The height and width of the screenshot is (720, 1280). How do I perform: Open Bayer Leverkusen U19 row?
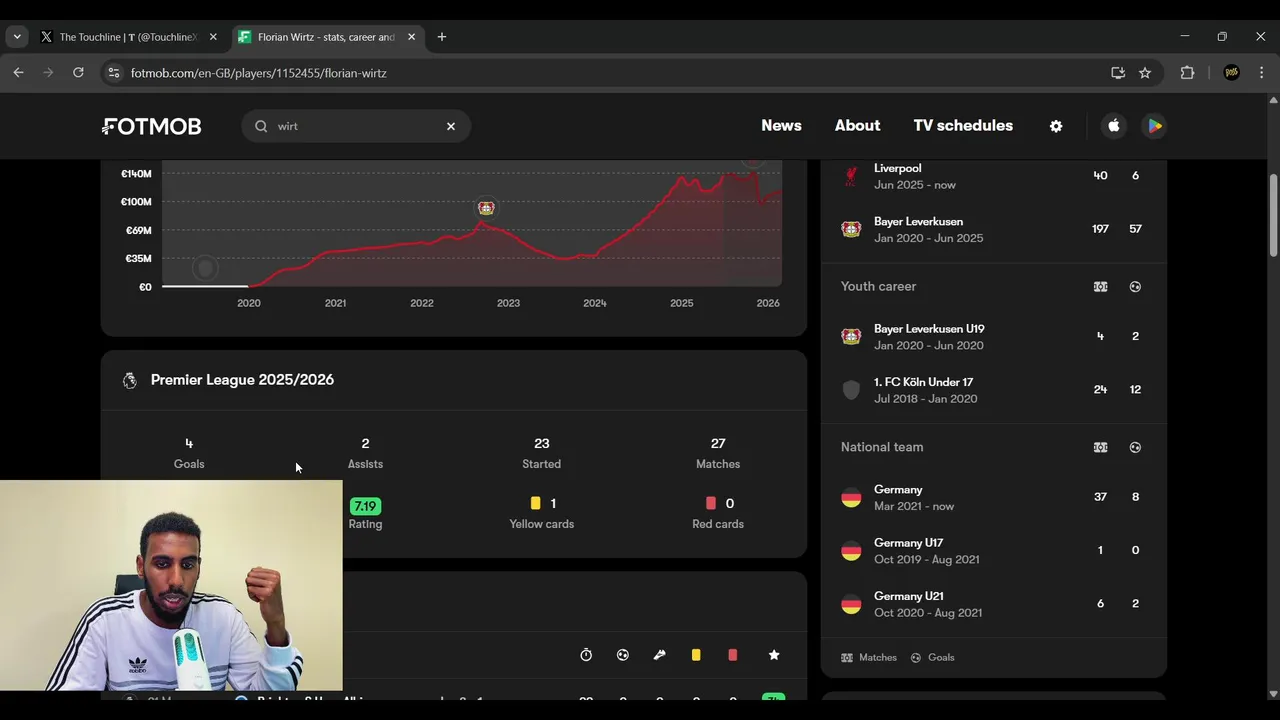click(x=994, y=336)
